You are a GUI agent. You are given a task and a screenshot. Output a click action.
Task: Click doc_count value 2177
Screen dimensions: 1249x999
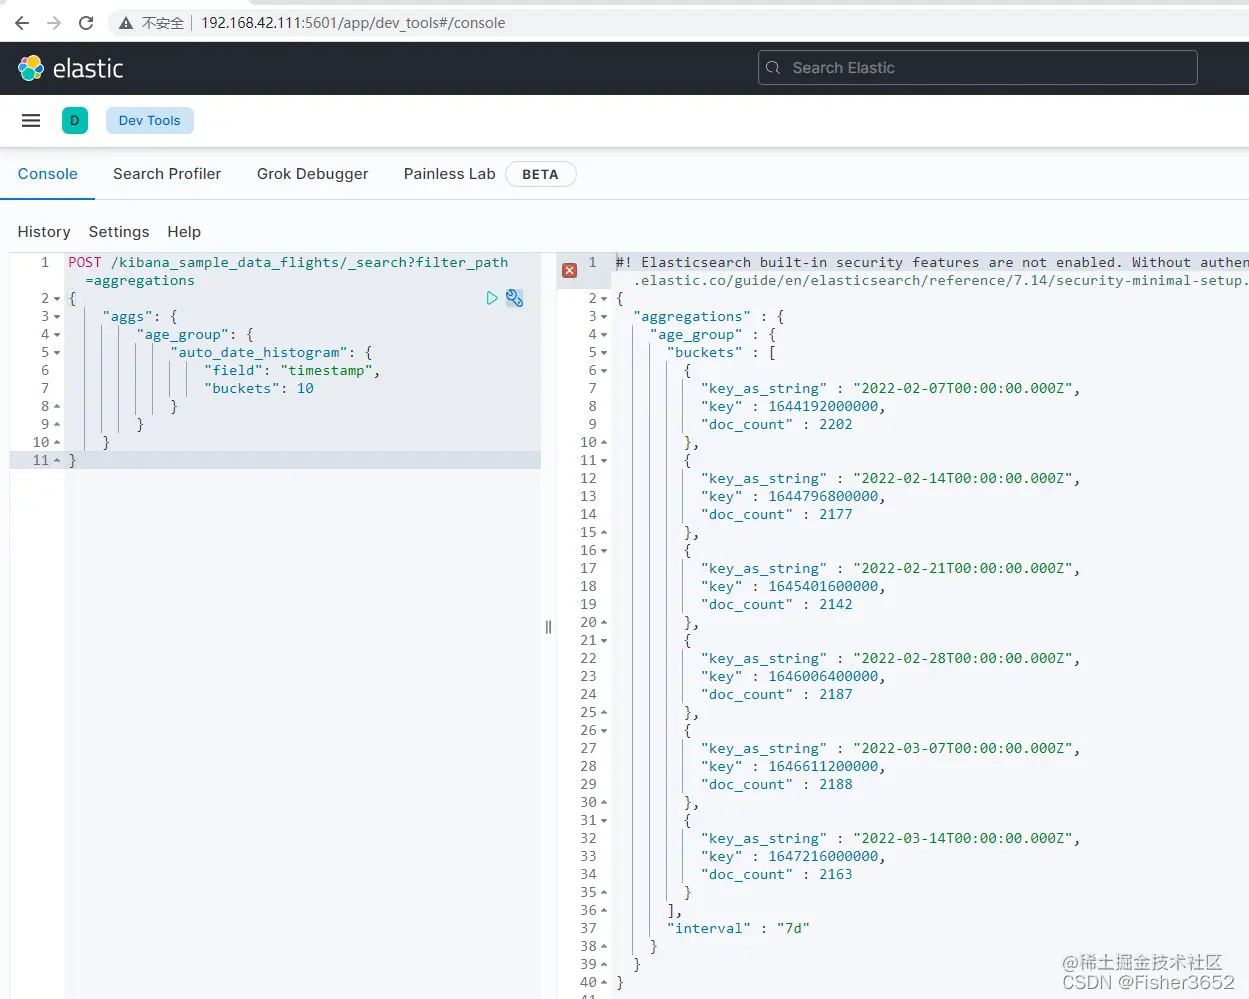click(836, 514)
